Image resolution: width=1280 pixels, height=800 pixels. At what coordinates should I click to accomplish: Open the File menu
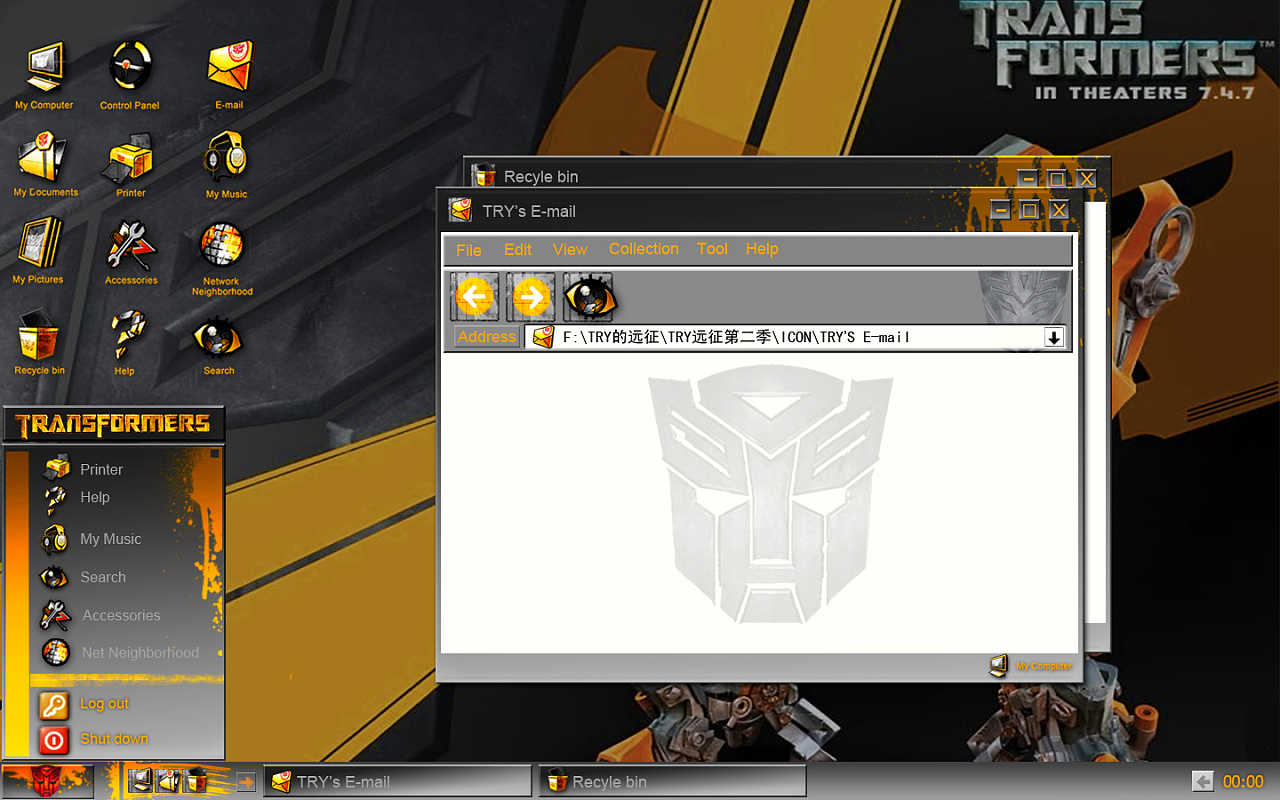tap(468, 250)
